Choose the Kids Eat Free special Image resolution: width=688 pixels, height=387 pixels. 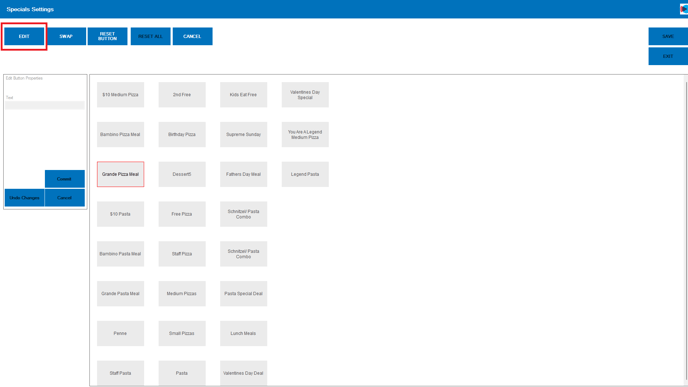(x=244, y=95)
